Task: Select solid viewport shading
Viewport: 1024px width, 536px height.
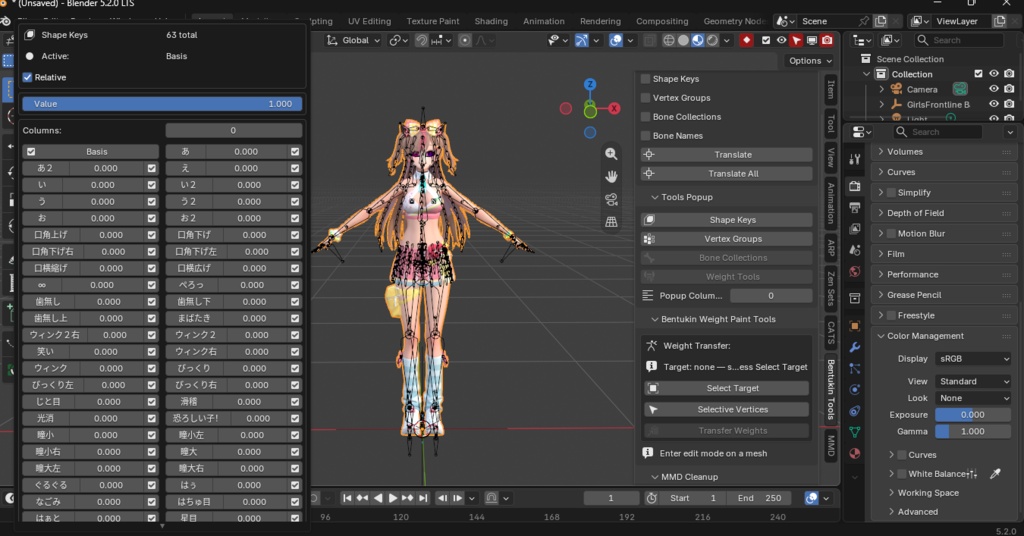Action: (683, 40)
